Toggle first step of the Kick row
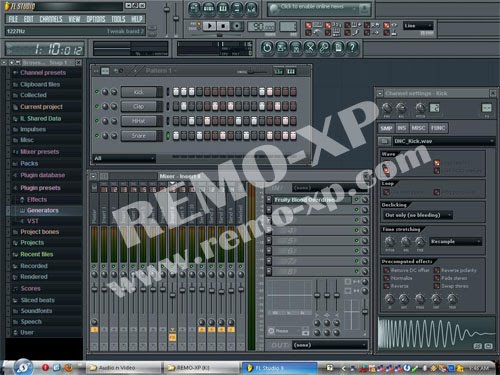The height and width of the screenshot is (375, 500). coord(176,92)
